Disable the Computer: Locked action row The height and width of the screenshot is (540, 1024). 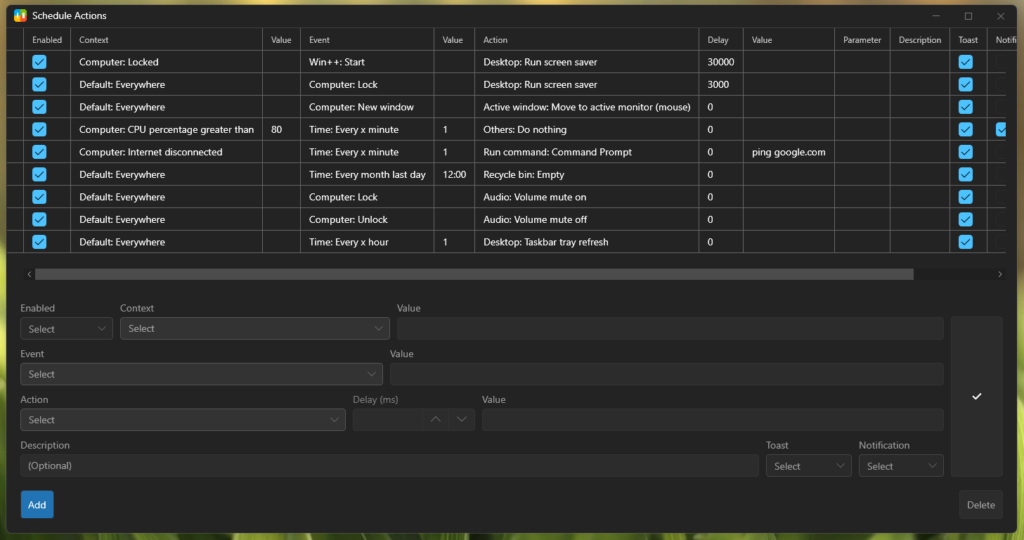pos(39,62)
